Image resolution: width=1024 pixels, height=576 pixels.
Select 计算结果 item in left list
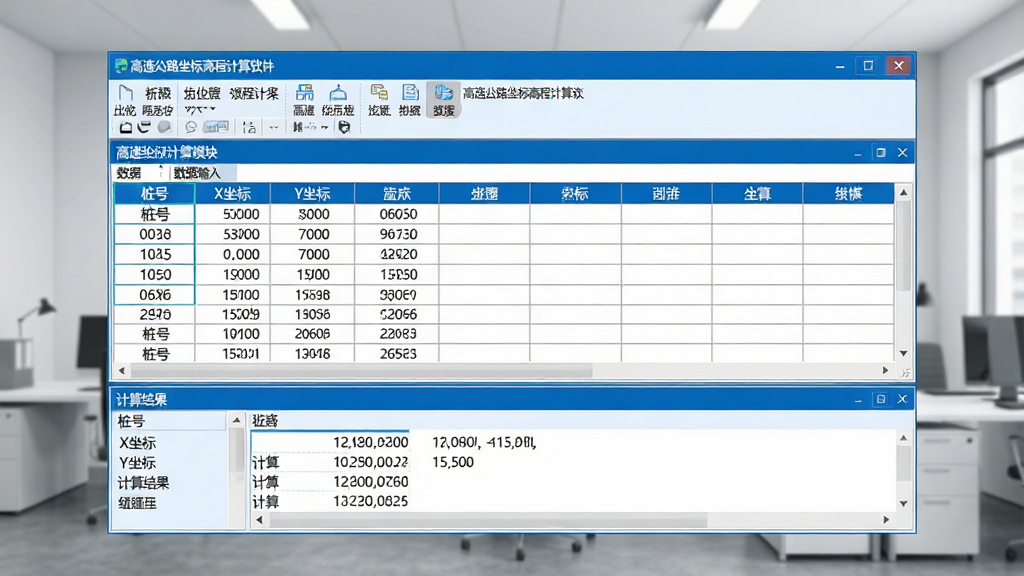coord(143,483)
